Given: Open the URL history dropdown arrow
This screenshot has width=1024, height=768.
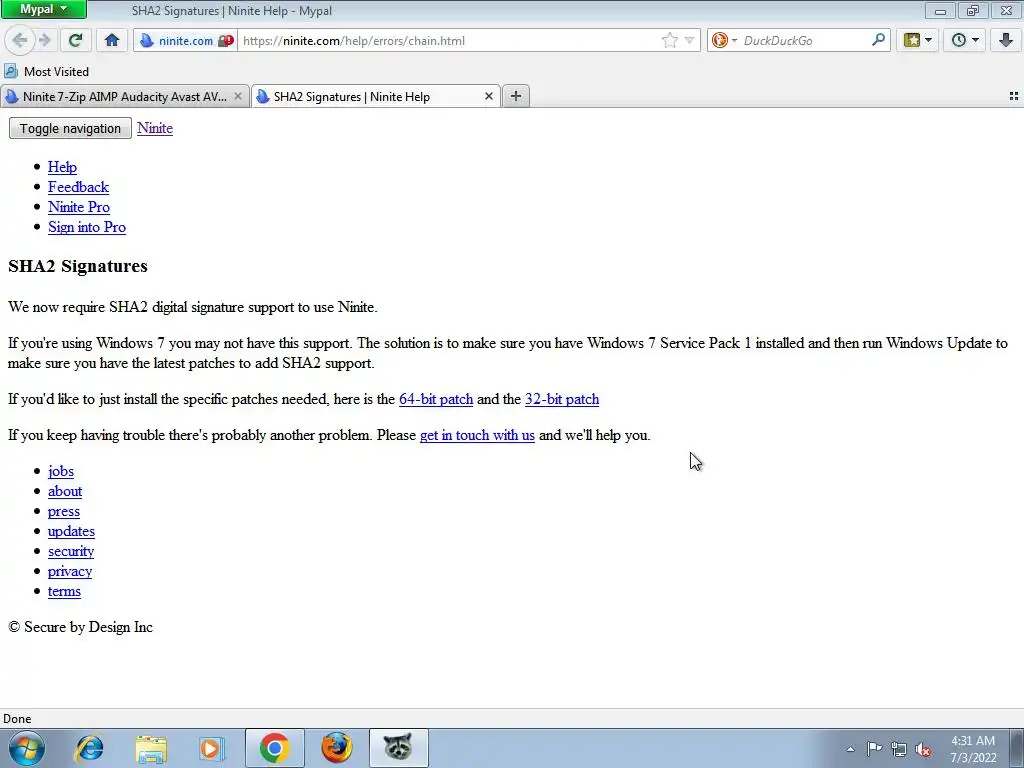Looking at the screenshot, I should [689, 40].
